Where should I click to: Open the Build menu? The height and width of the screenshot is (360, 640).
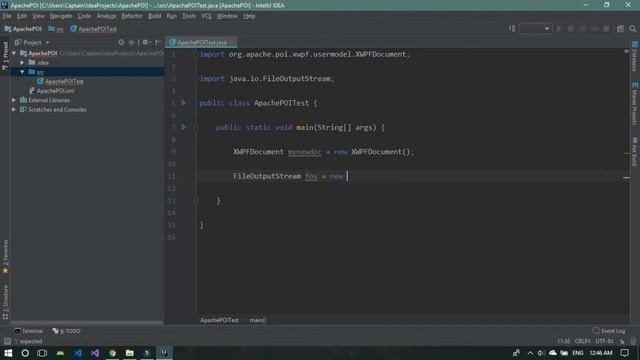154,16
